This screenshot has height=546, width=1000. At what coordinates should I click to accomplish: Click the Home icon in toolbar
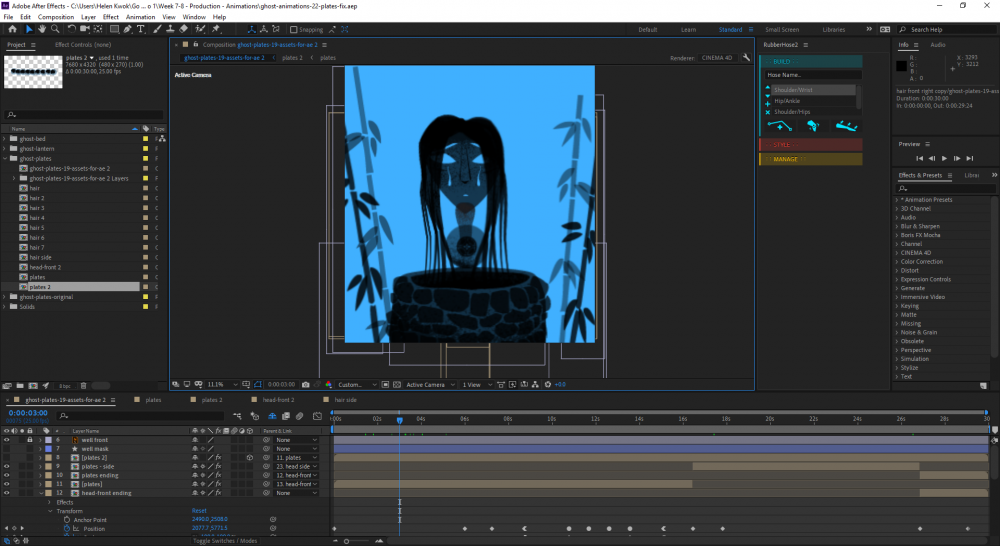click(11, 29)
